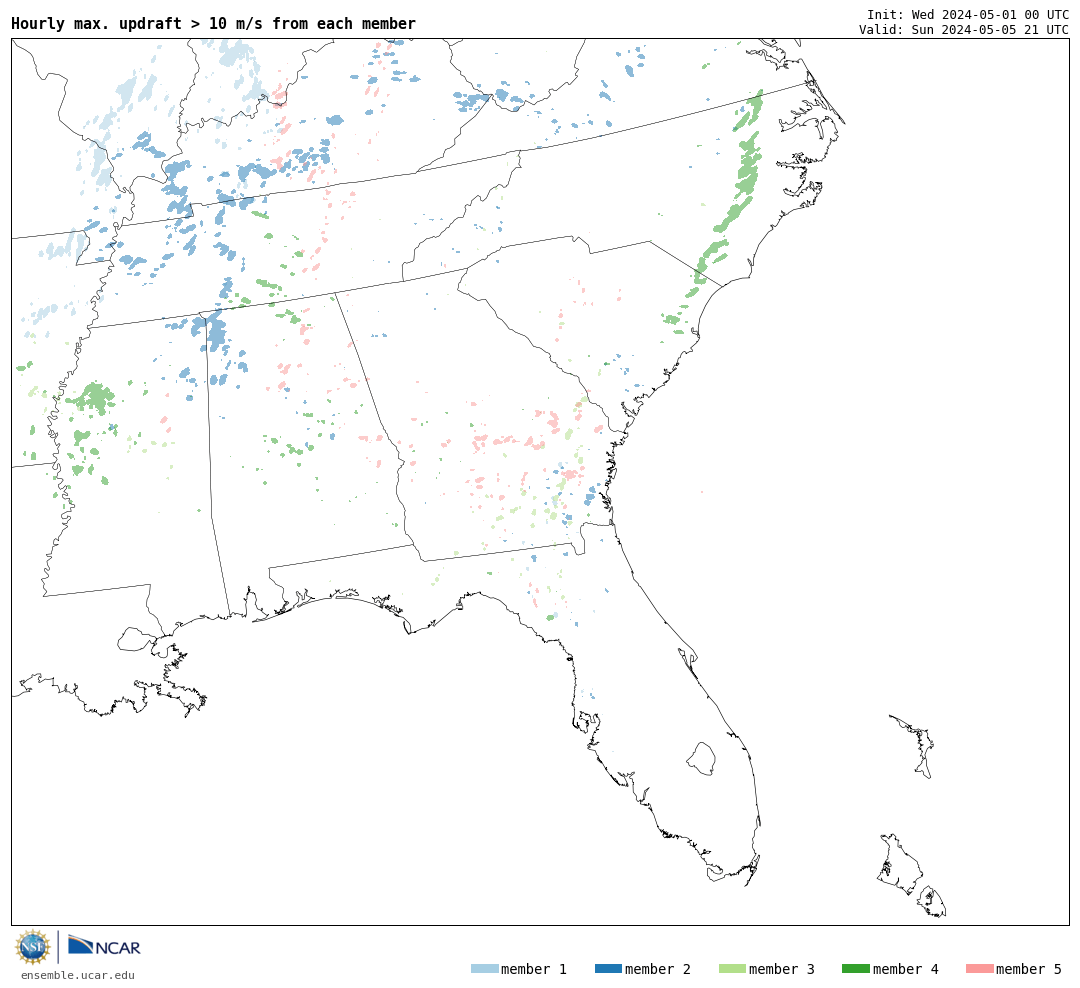Click the Init date text line
Viewport: 1080px width, 988px height.
tap(968, 14)
